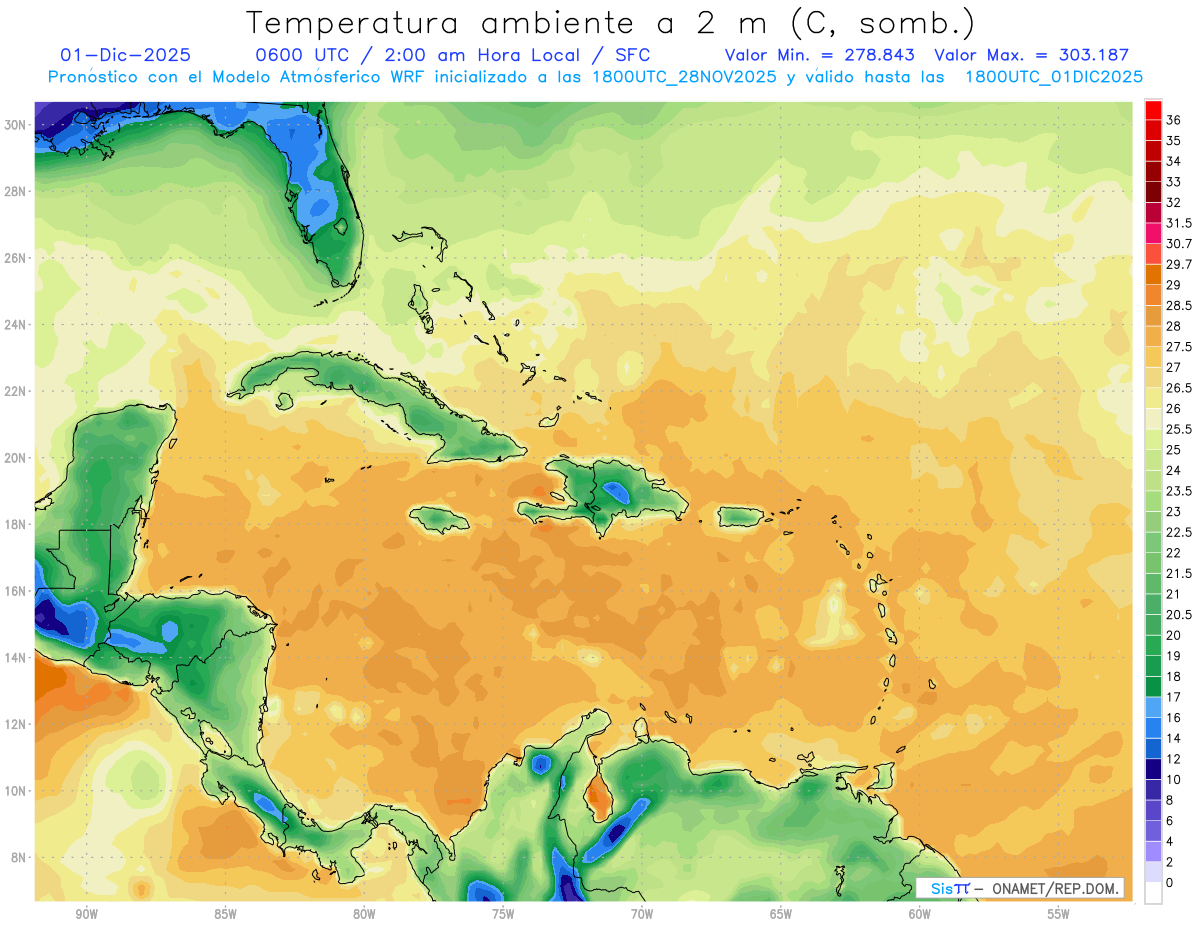Viewport: 1200px width, 927px height.
Task: Click the '28.5' value on the color scale
Action: 1178,305
